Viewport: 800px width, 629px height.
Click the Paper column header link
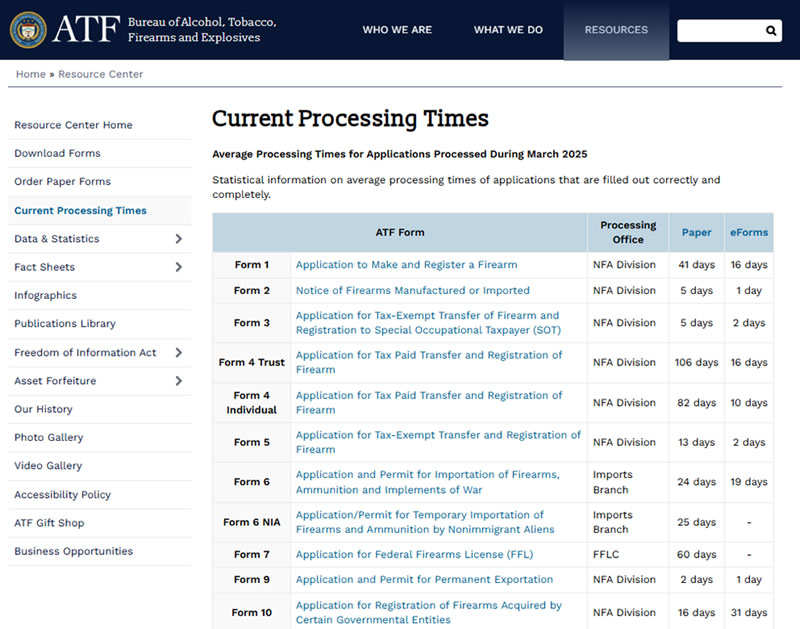point(696,233)
